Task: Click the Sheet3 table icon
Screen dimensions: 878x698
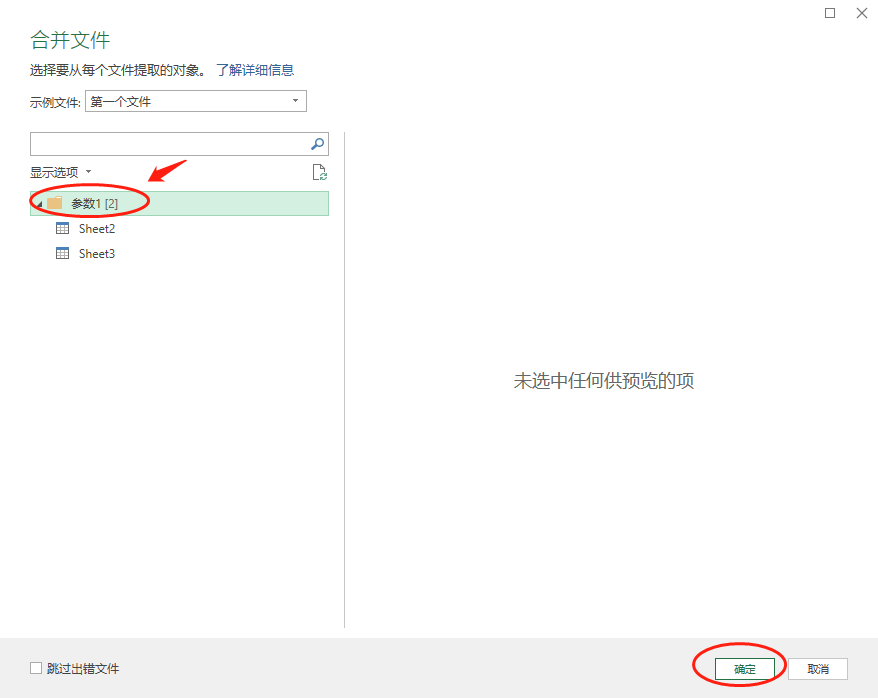Action: coord(62,254)
